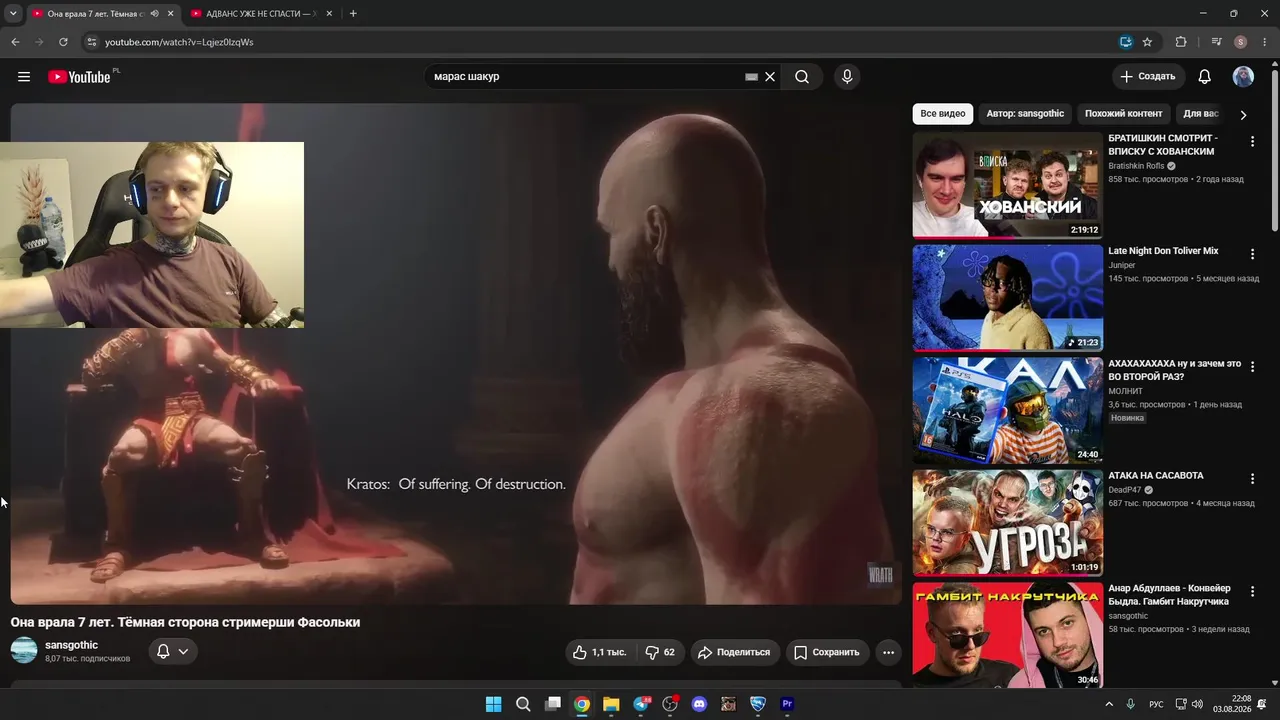Switch to the Она врала 7 лет tab
This screenshot has width=1280, height=720.
click(96, 14)
